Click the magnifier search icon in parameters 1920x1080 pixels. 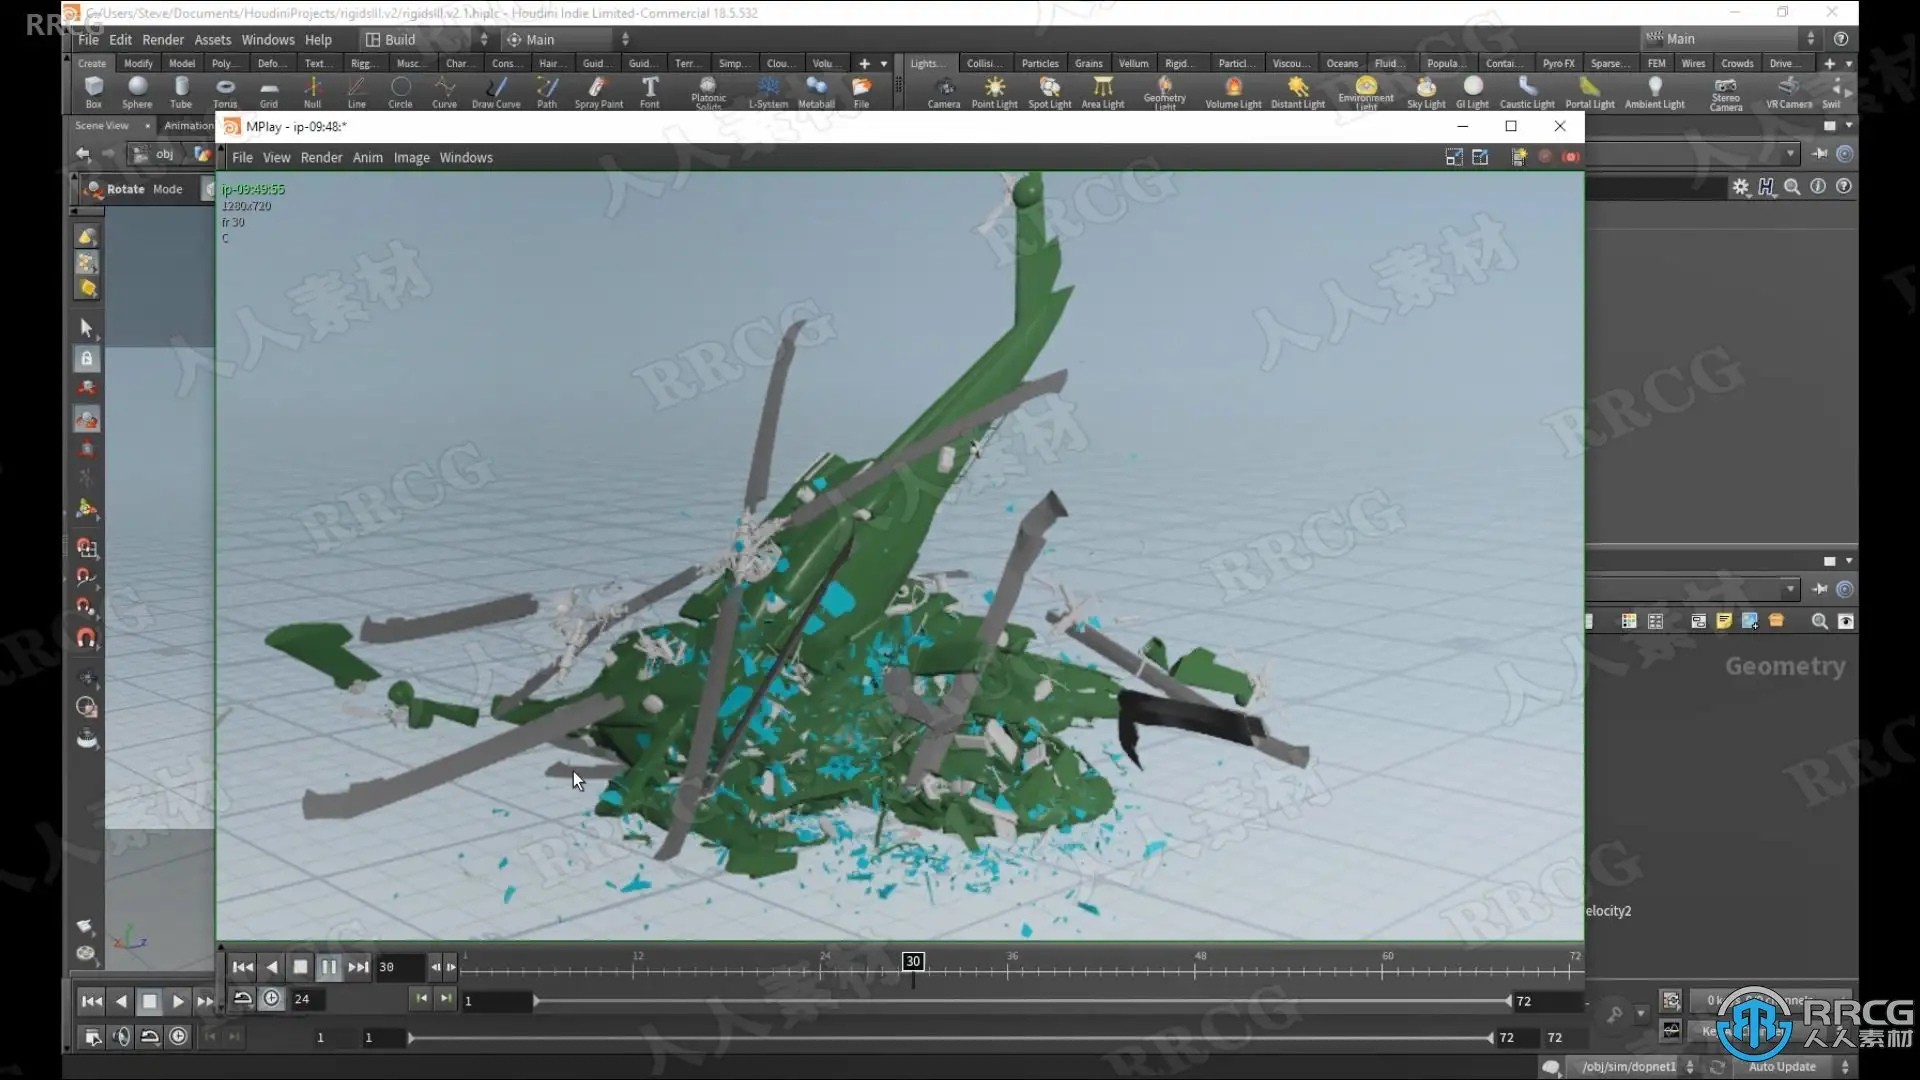1792,187
